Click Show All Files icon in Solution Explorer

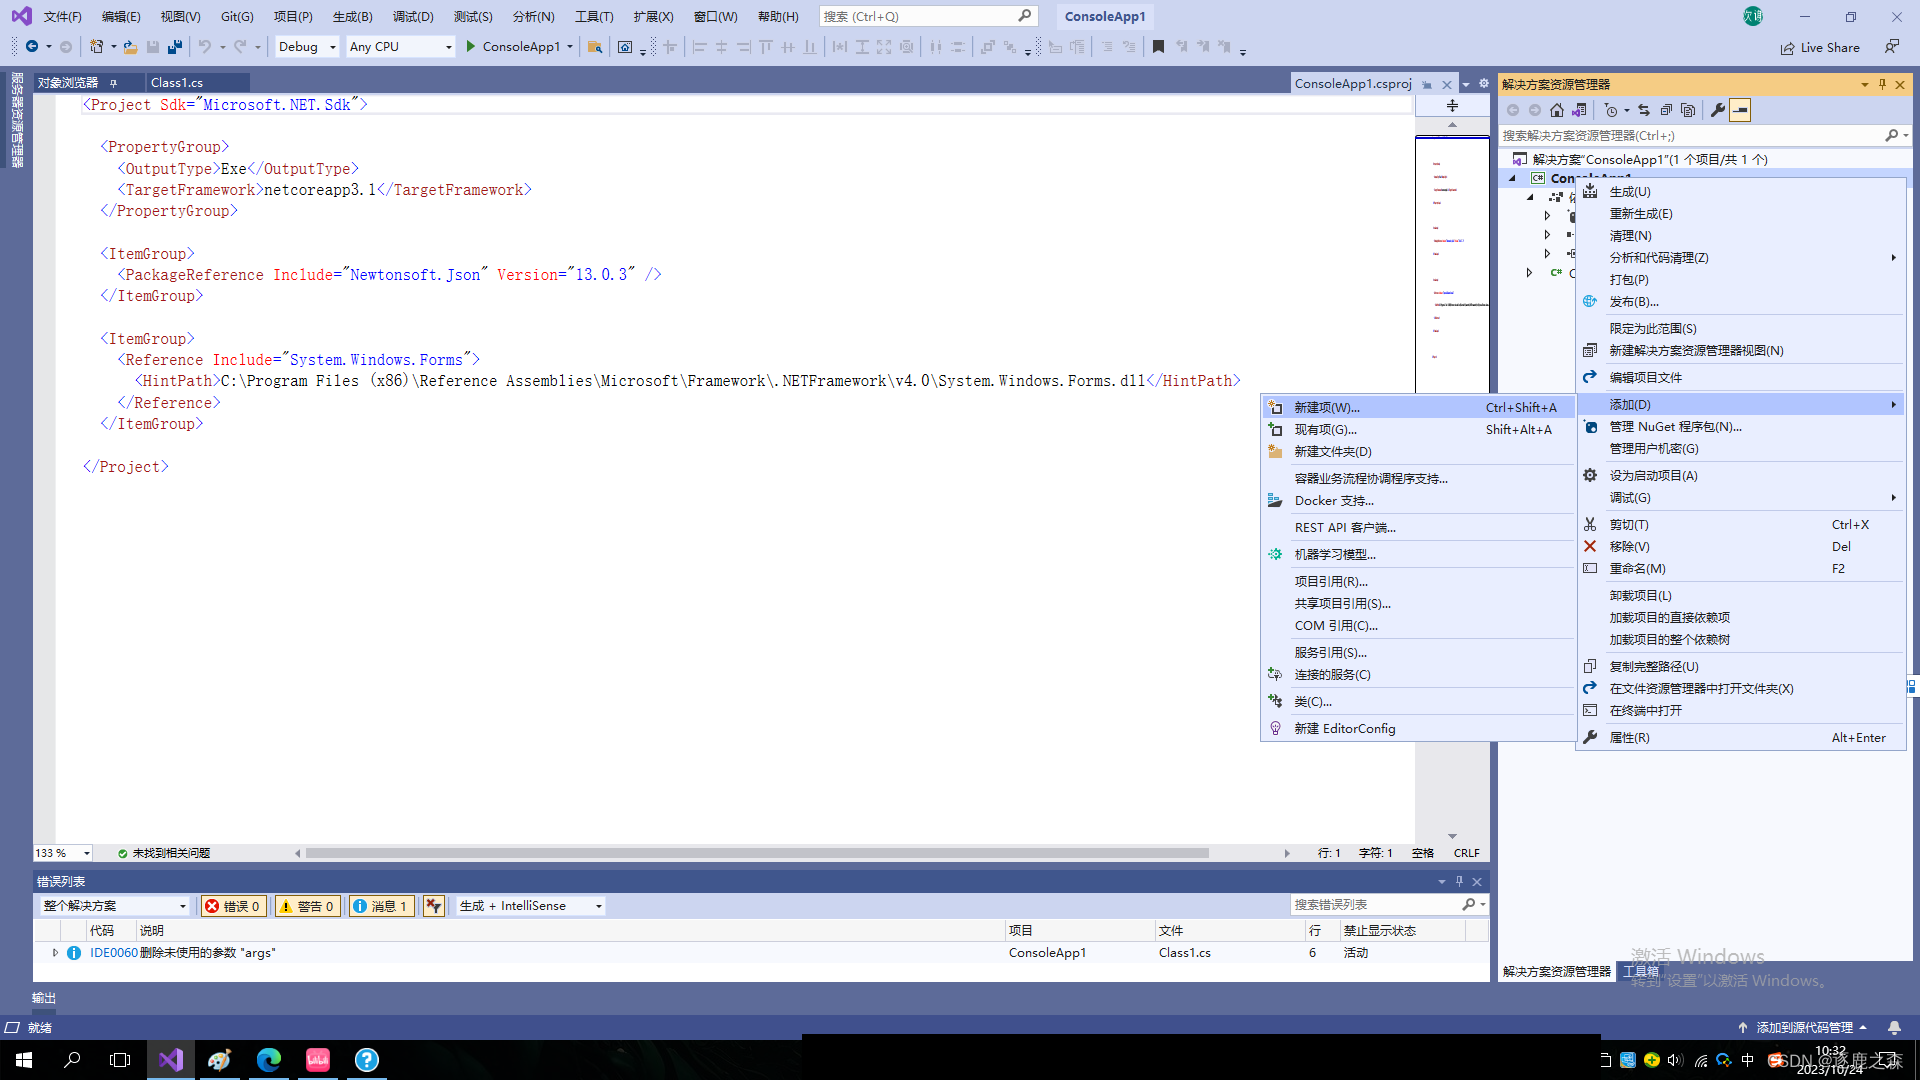pos(1688,110)
